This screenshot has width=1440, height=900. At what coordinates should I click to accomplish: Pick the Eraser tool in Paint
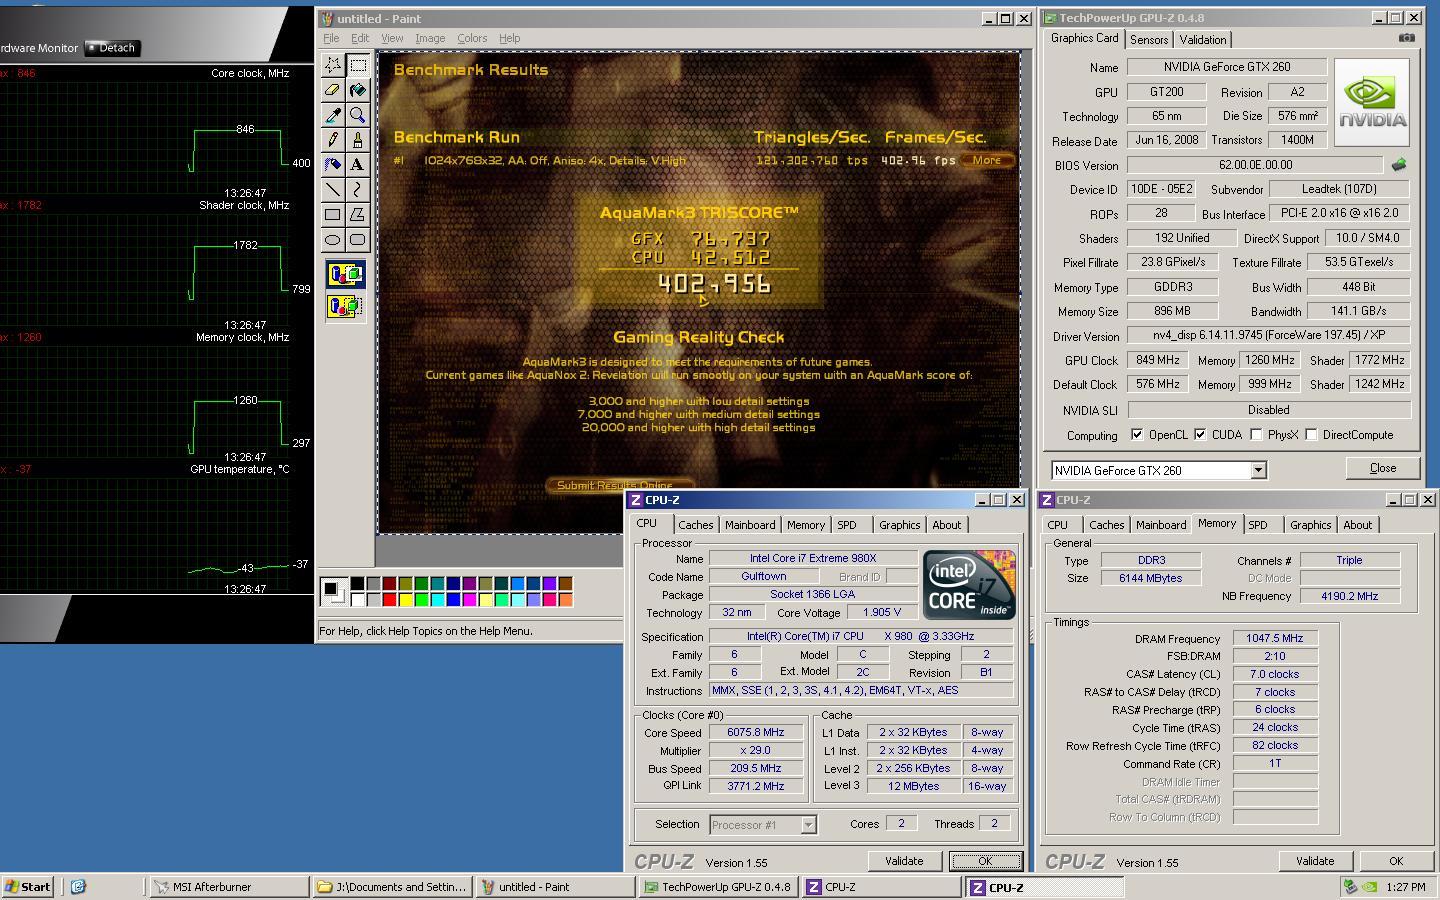pyautogui.click(x=333, y=90)
